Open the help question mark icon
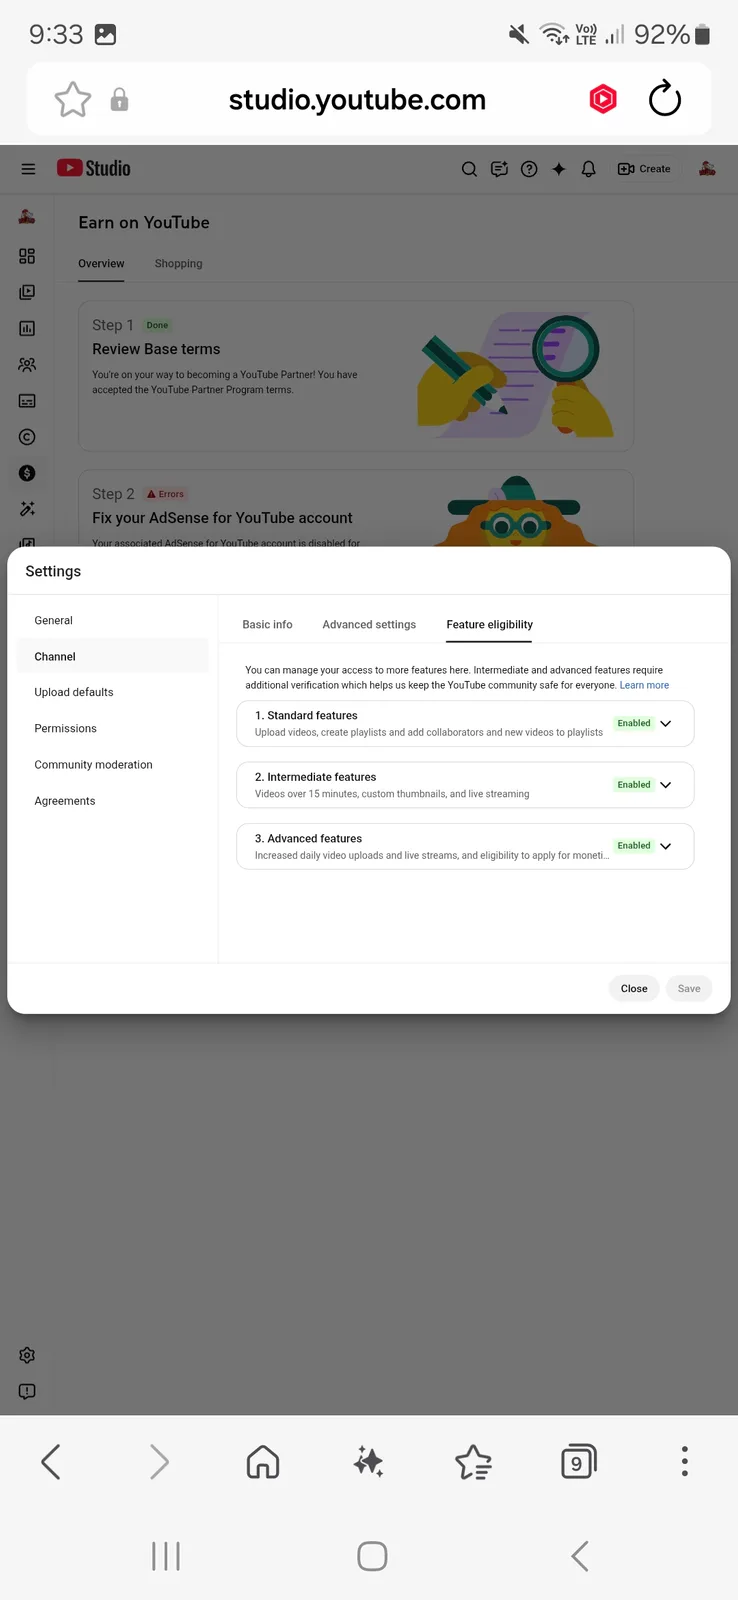Viewport: 738px width, 1600px height. (x=529, y=169)
